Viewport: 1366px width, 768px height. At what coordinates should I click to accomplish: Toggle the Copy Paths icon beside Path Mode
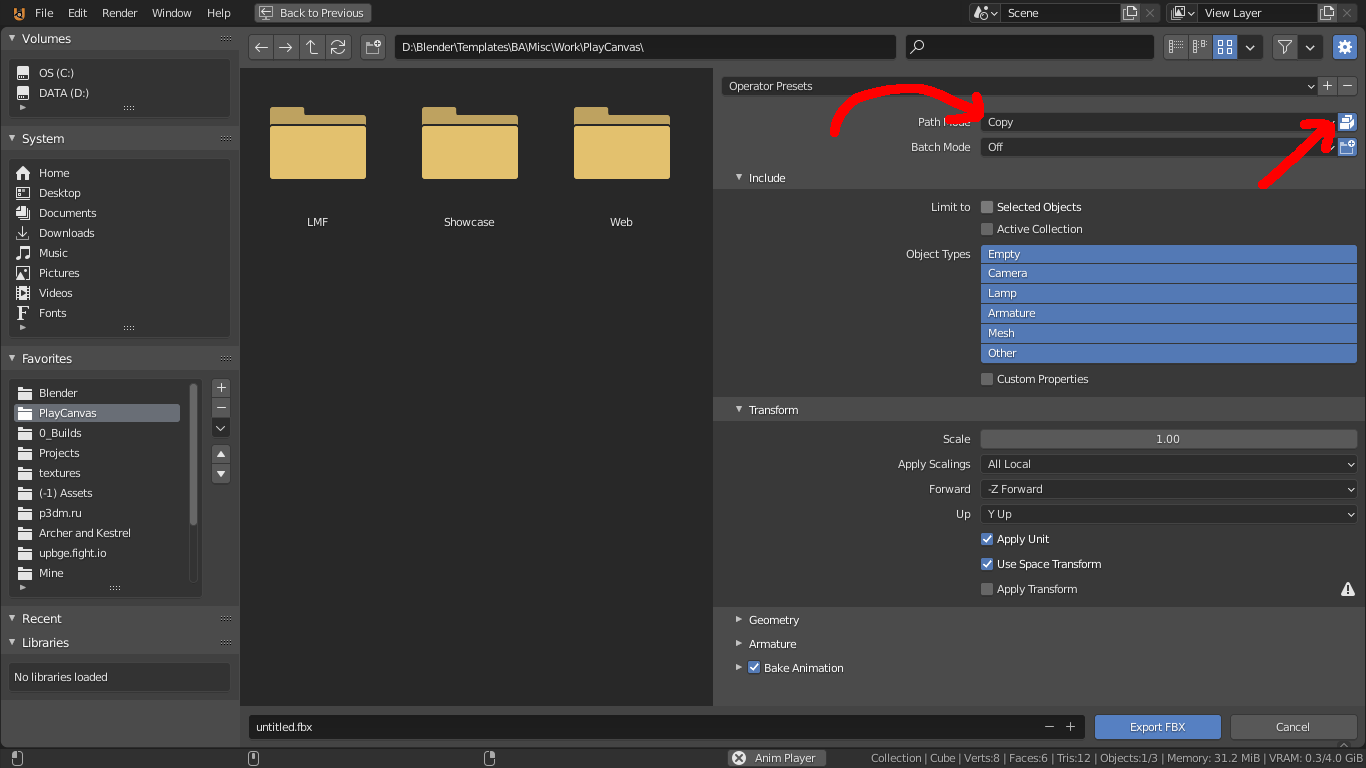click(1346, 121)
